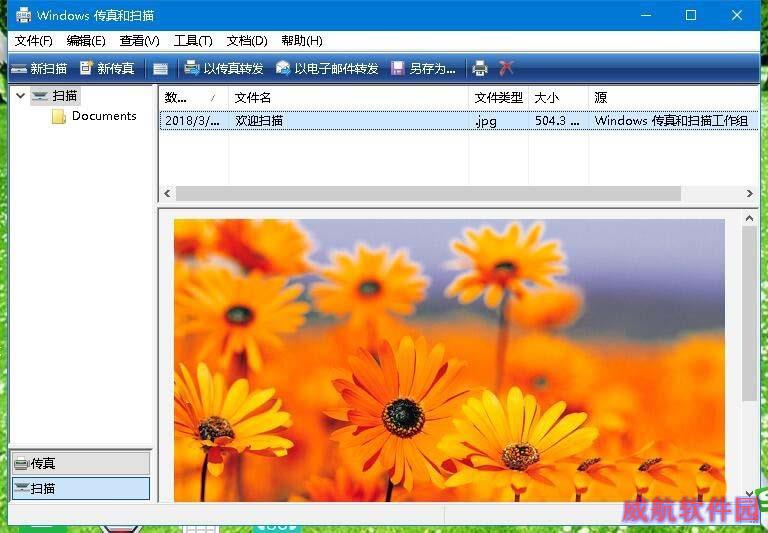Click the fax app icon in title bar
Image resolution: width=768 pixels, height=533 pixels.
click(23, 15)
